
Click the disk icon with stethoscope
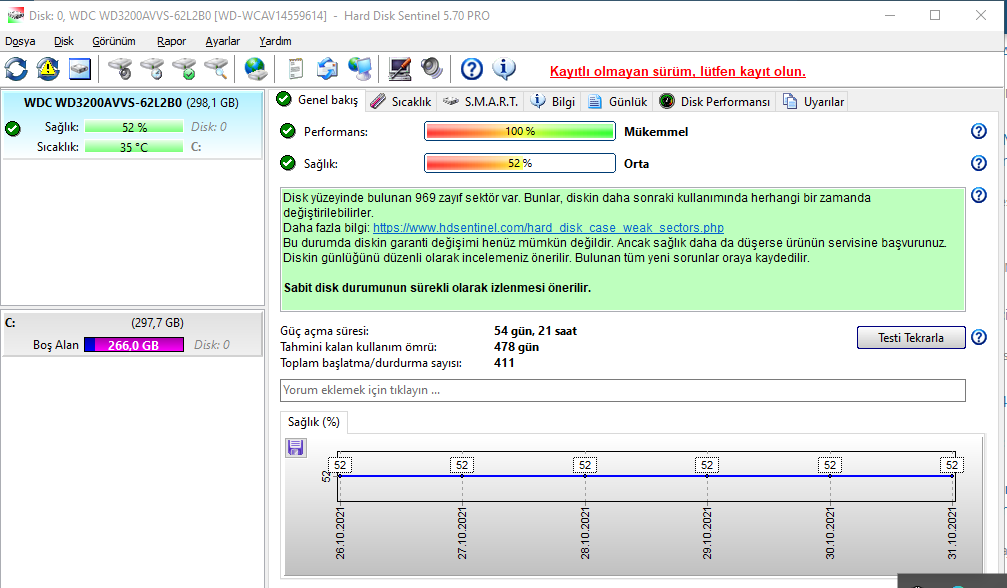[120, 69]
